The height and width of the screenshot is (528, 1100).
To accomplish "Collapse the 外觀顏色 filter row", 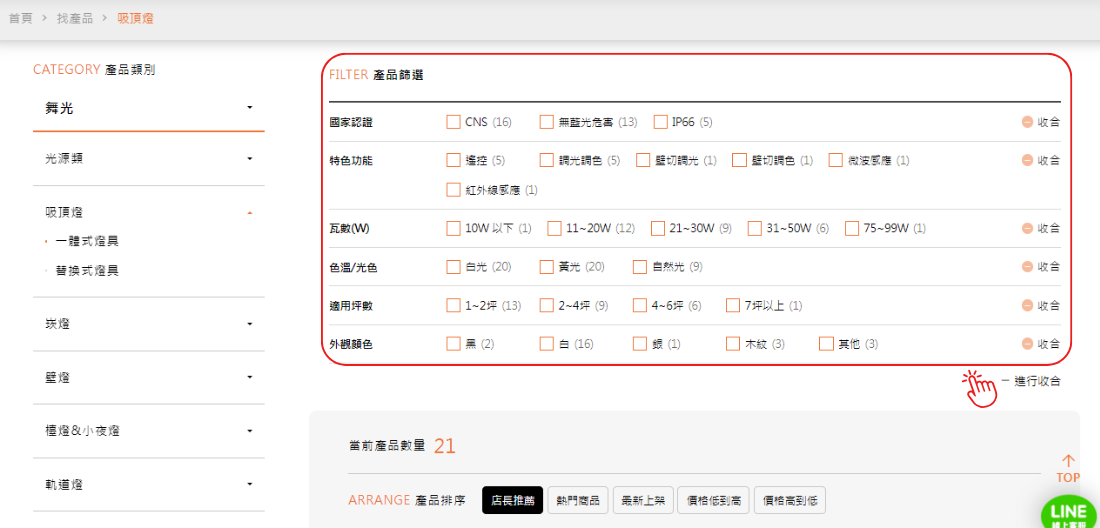I will (x=1040, y=344).
